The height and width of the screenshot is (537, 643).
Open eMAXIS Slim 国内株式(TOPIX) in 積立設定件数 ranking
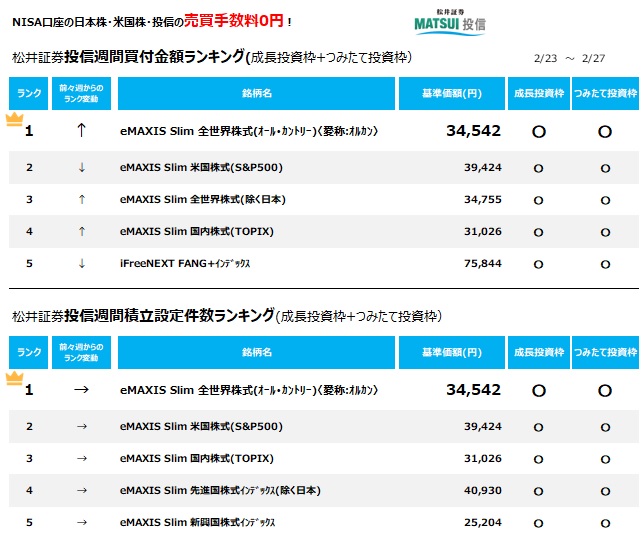pyautogui.click(x=197, y=458)
